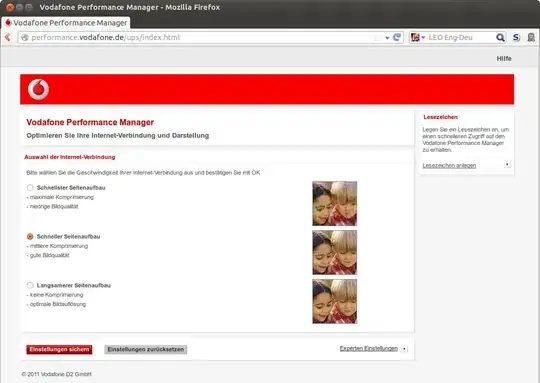Open URL history dropdown arrow

click(x=387, y=38)
